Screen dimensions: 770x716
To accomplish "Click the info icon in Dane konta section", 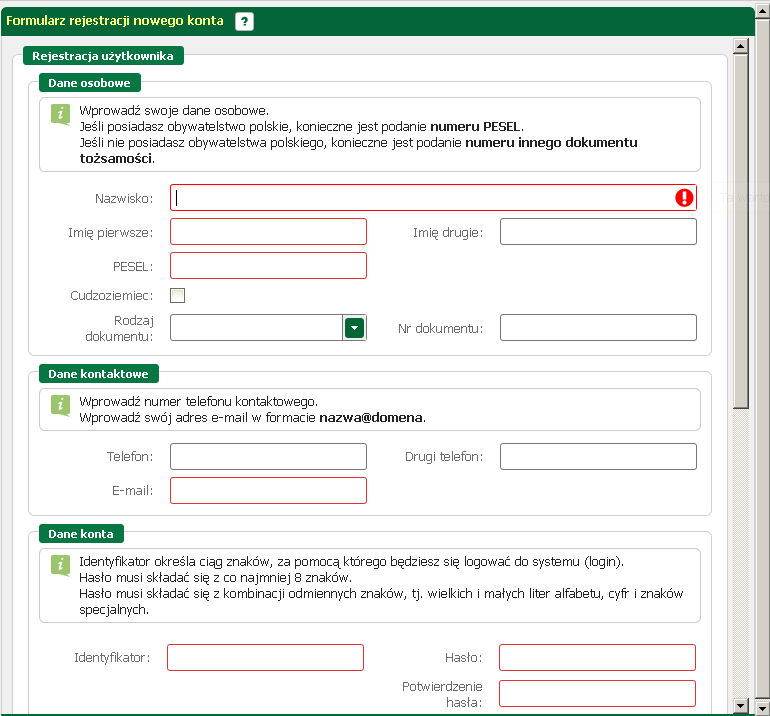I will (x=60, y=565).
